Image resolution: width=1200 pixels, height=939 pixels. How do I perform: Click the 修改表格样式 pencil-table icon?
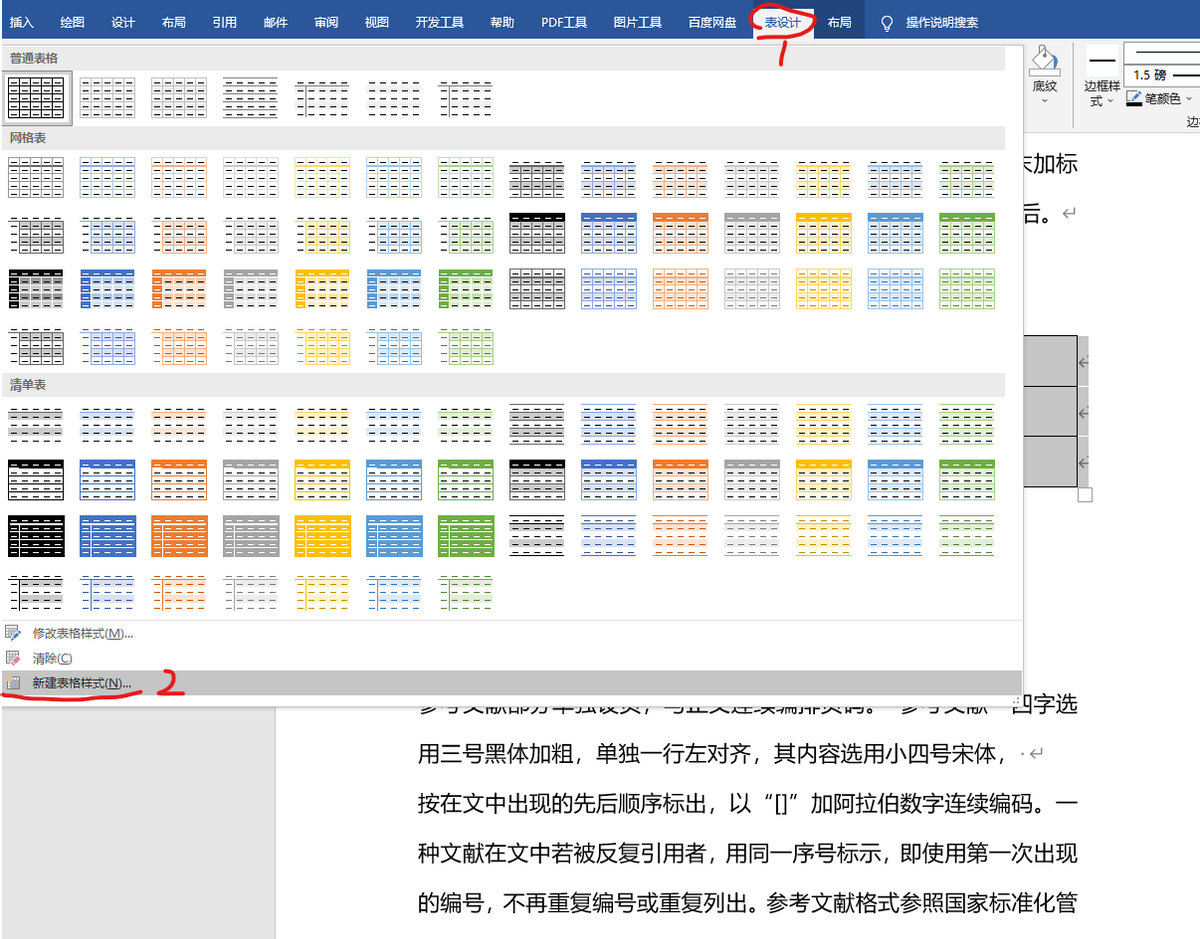(x=13, y=633)
